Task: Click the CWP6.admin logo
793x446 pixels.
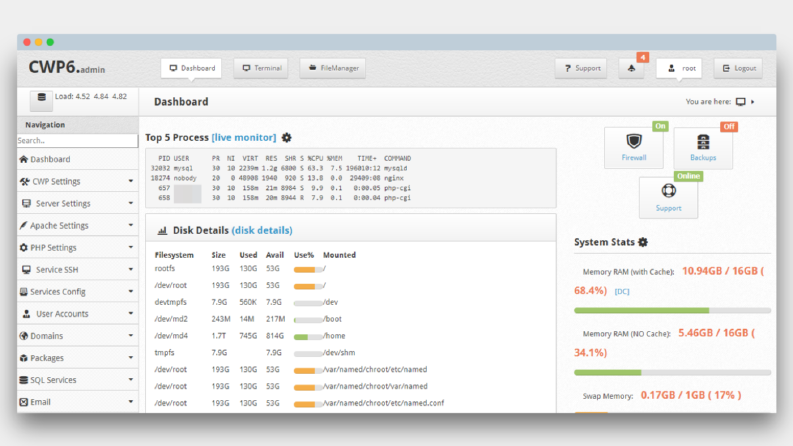Action: (x=67, y=67)
